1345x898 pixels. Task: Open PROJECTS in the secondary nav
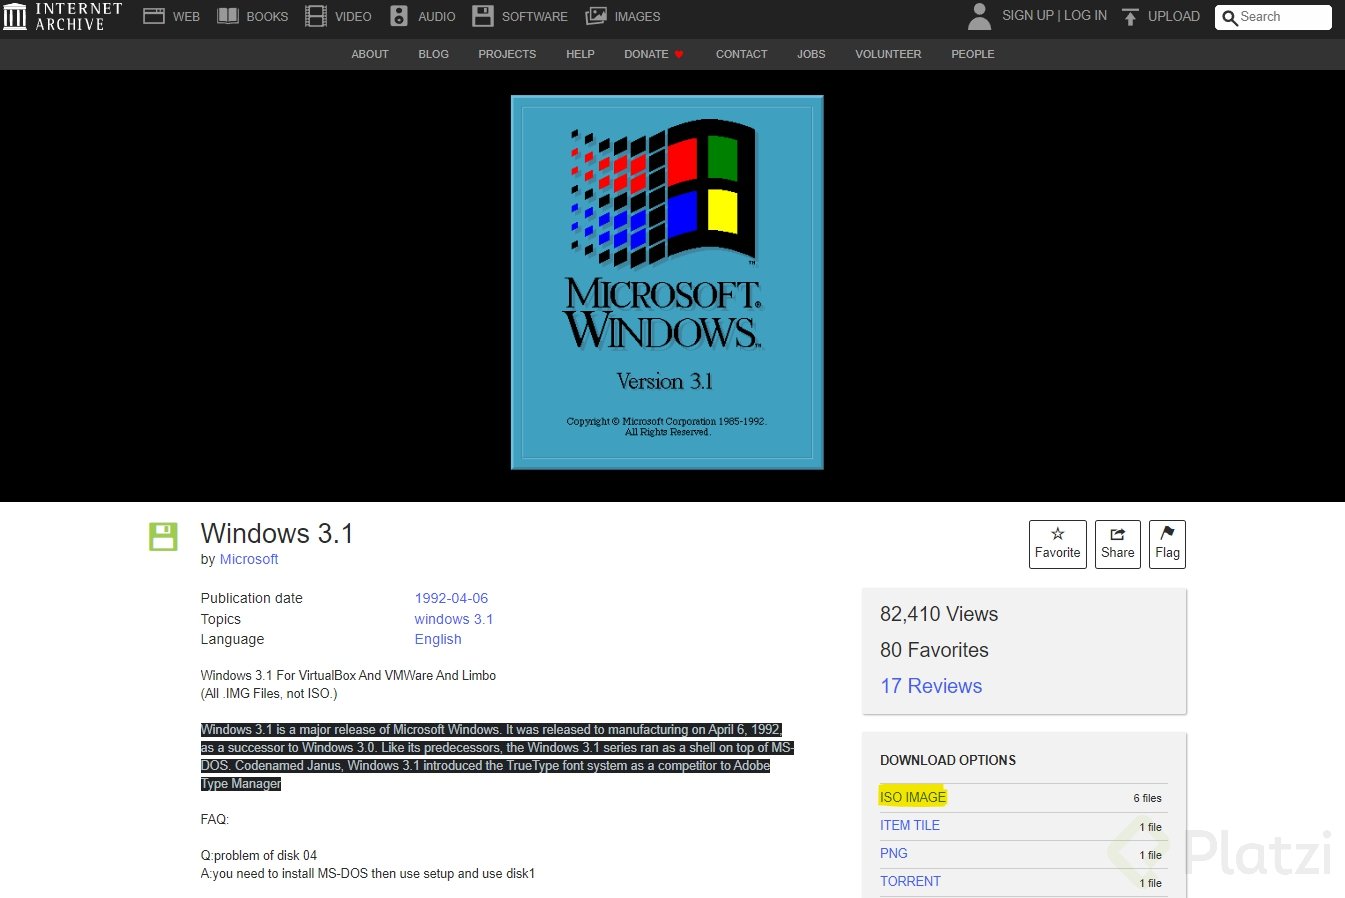(507, 54)
